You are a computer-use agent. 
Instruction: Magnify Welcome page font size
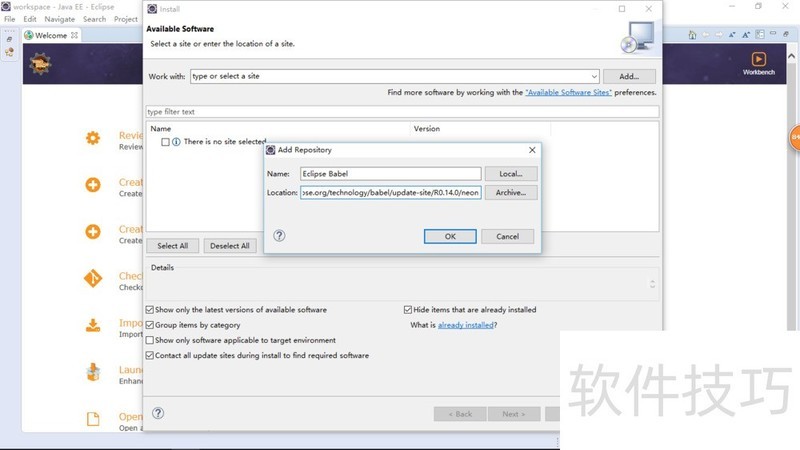tap(746, 35)
